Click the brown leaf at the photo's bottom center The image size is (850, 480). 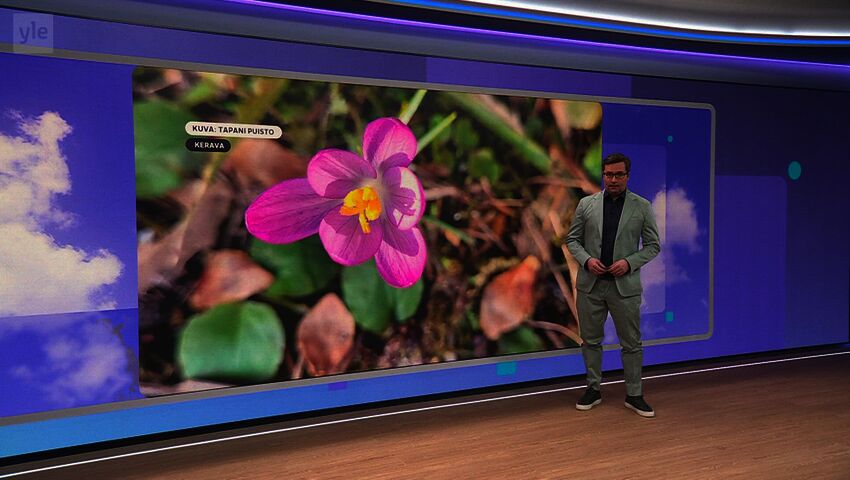click(x=326, y=336)
